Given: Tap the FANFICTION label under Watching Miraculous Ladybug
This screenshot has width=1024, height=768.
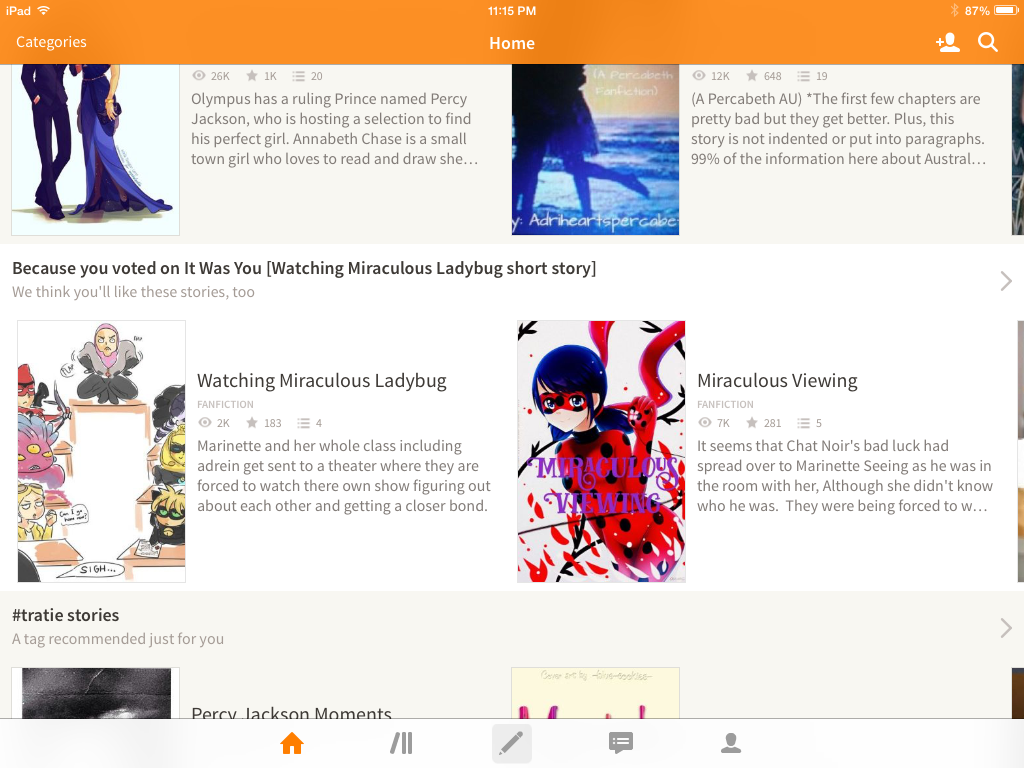Looking at the screenshot, I should (x=225, y=404).
